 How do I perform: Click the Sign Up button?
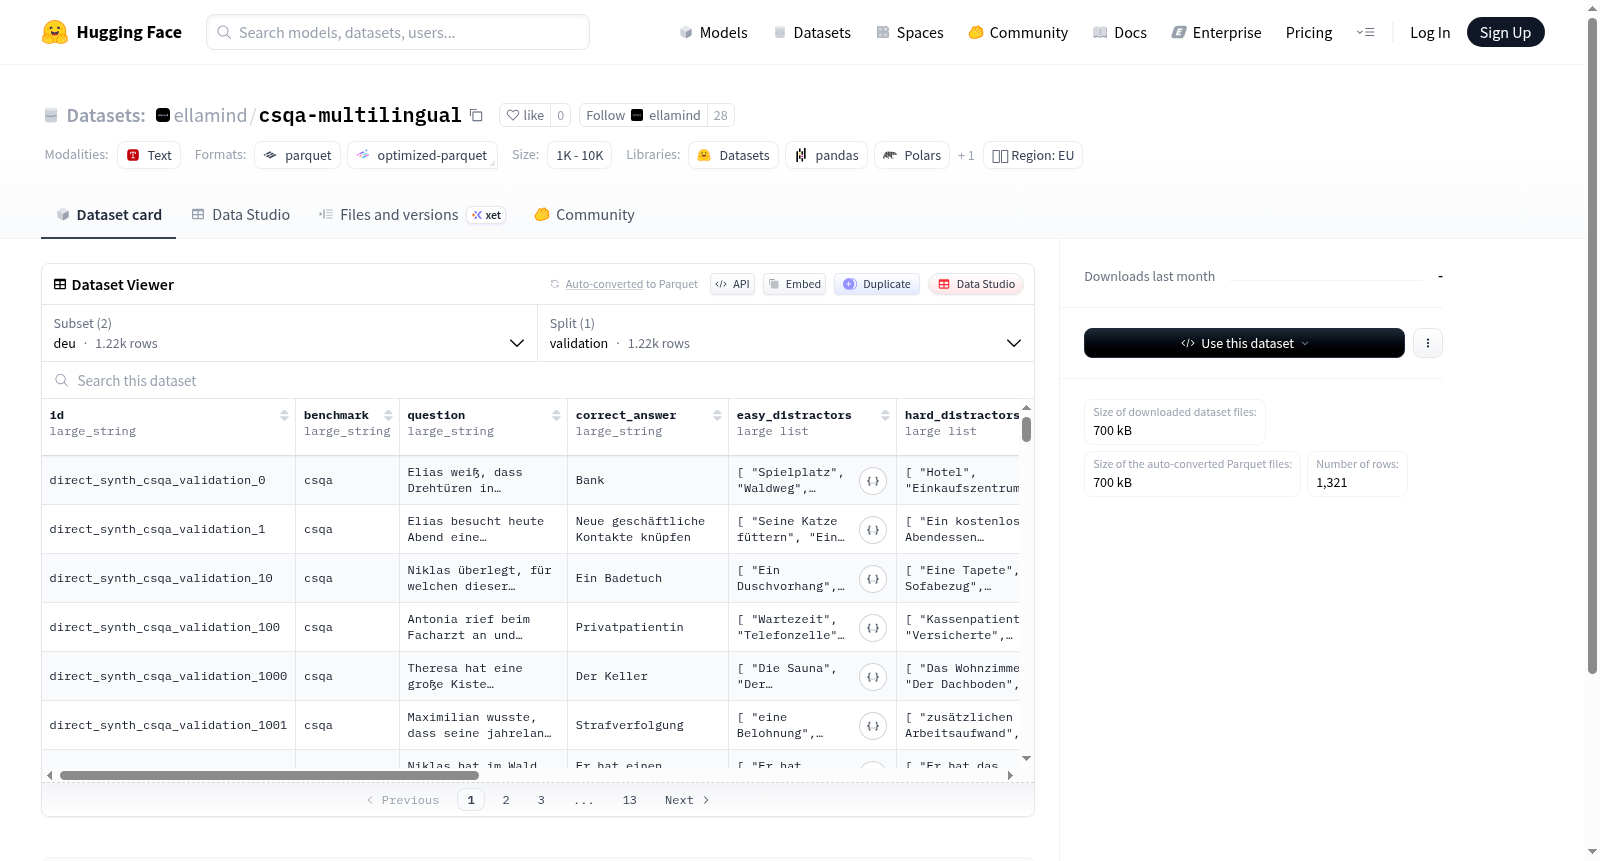pos(1505,32)
